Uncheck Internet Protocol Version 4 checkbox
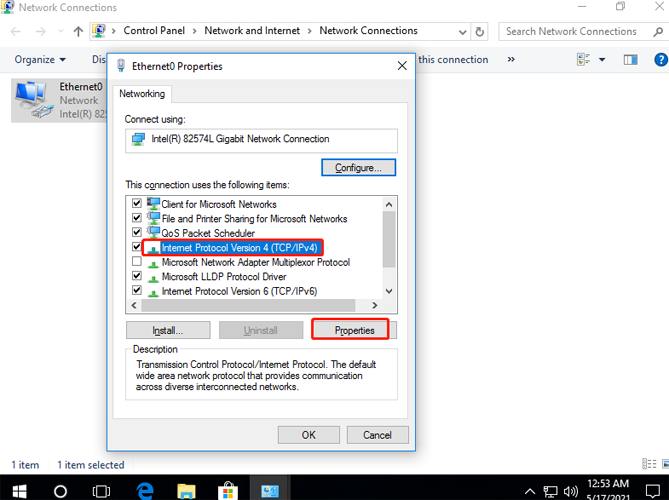The image size is (669, 500). (137, 247)
